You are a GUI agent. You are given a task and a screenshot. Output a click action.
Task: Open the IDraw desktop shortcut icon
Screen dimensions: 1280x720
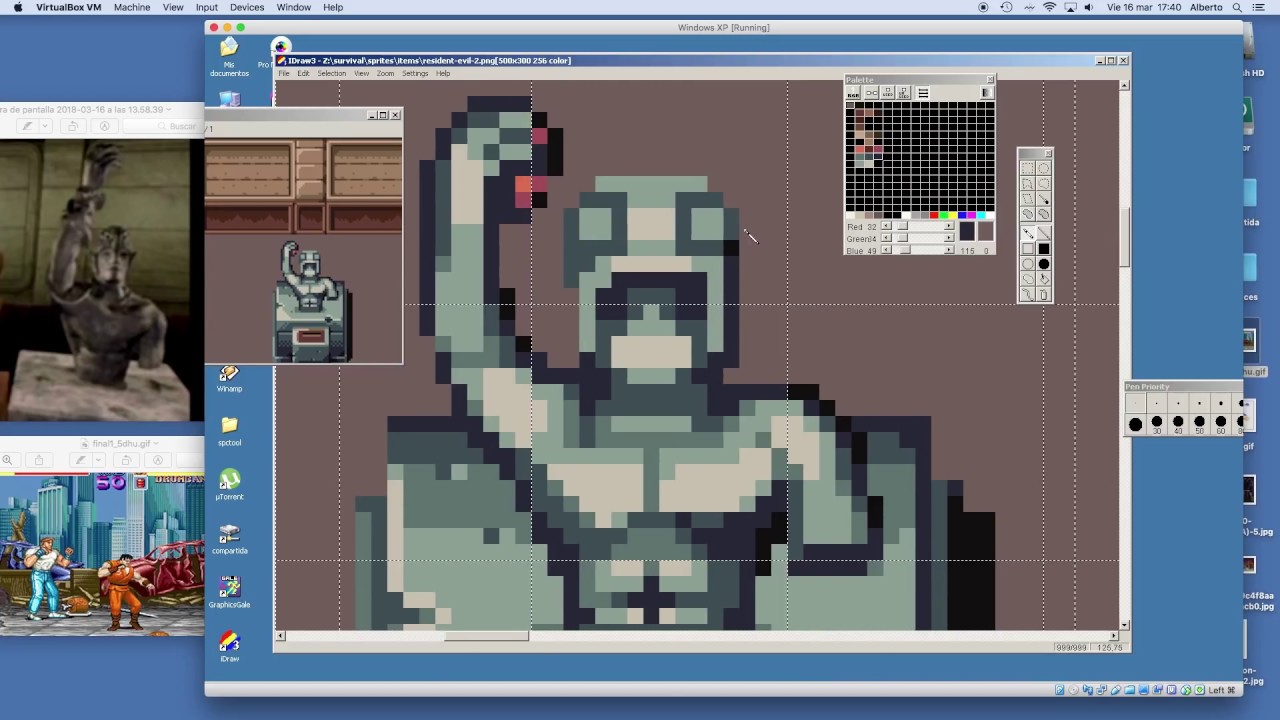tap(229, 646)
